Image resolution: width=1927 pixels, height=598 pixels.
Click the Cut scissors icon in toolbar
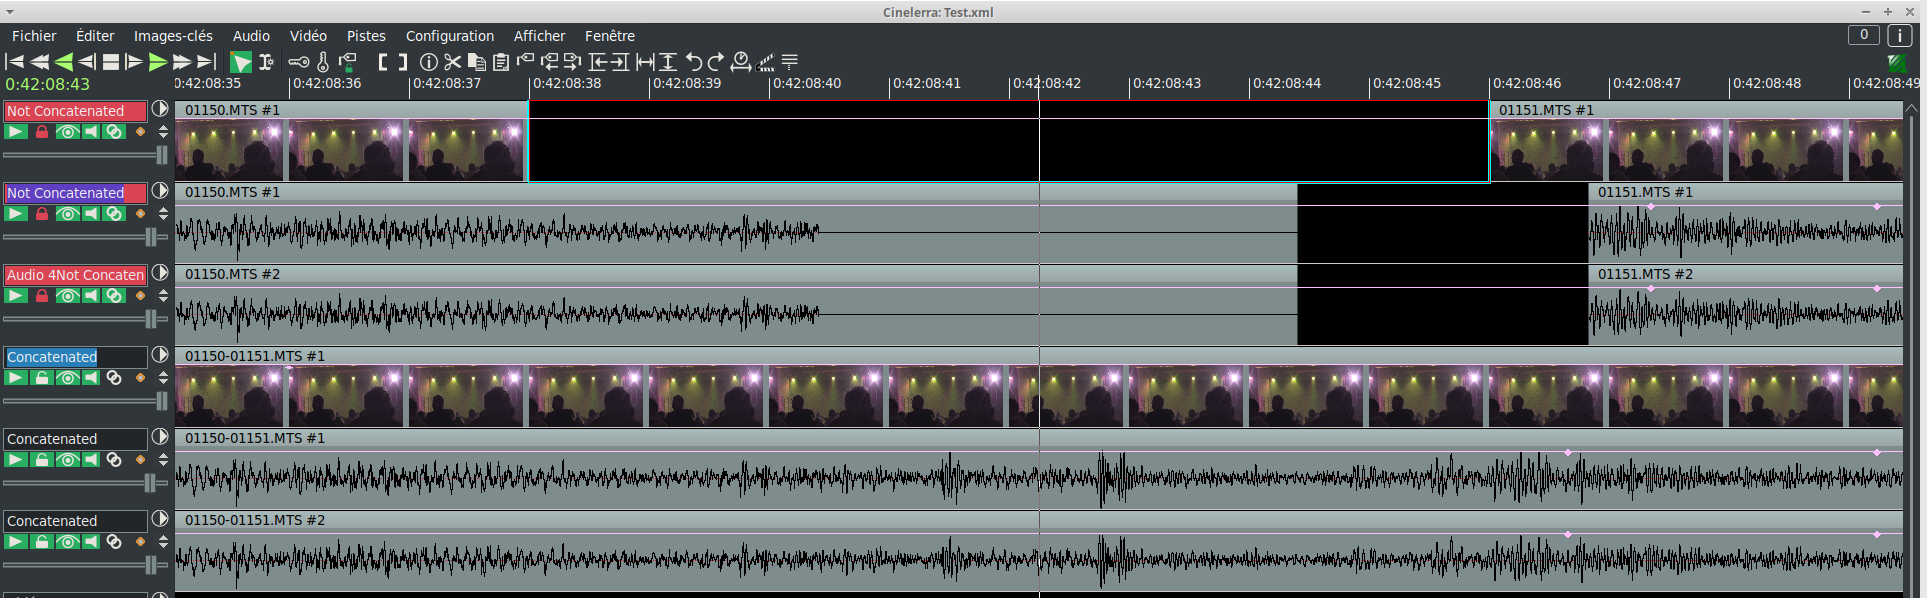(x=453, y=62)
